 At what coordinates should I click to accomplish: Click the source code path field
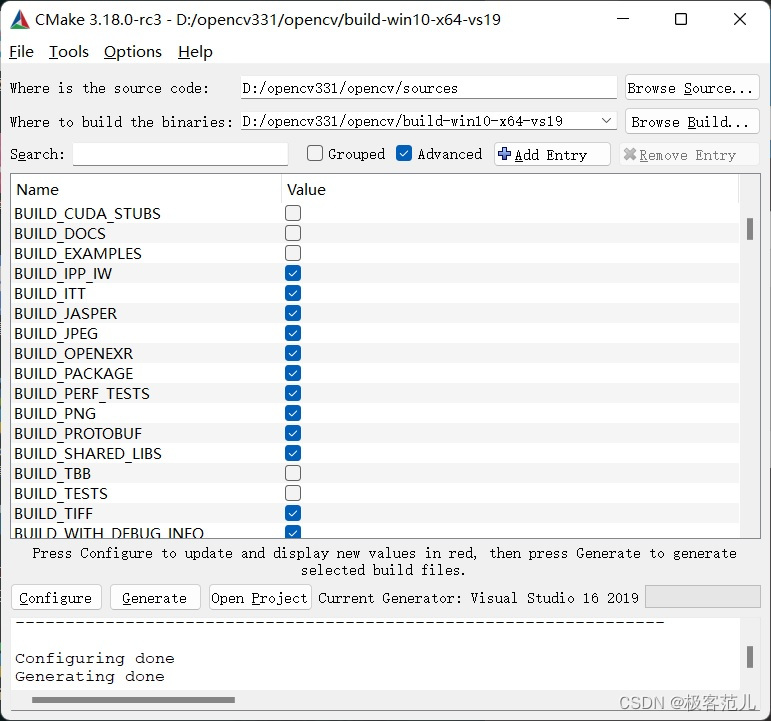(428, 88)
